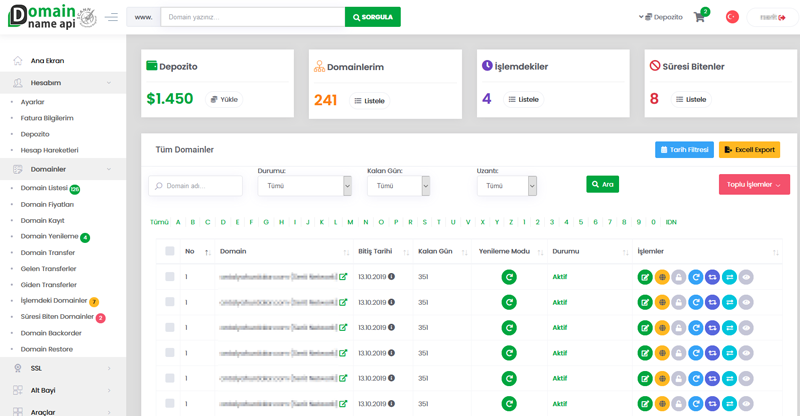Focus the top Domain yazınız search field
800x416 pixels.
click(x=253, y=17)
